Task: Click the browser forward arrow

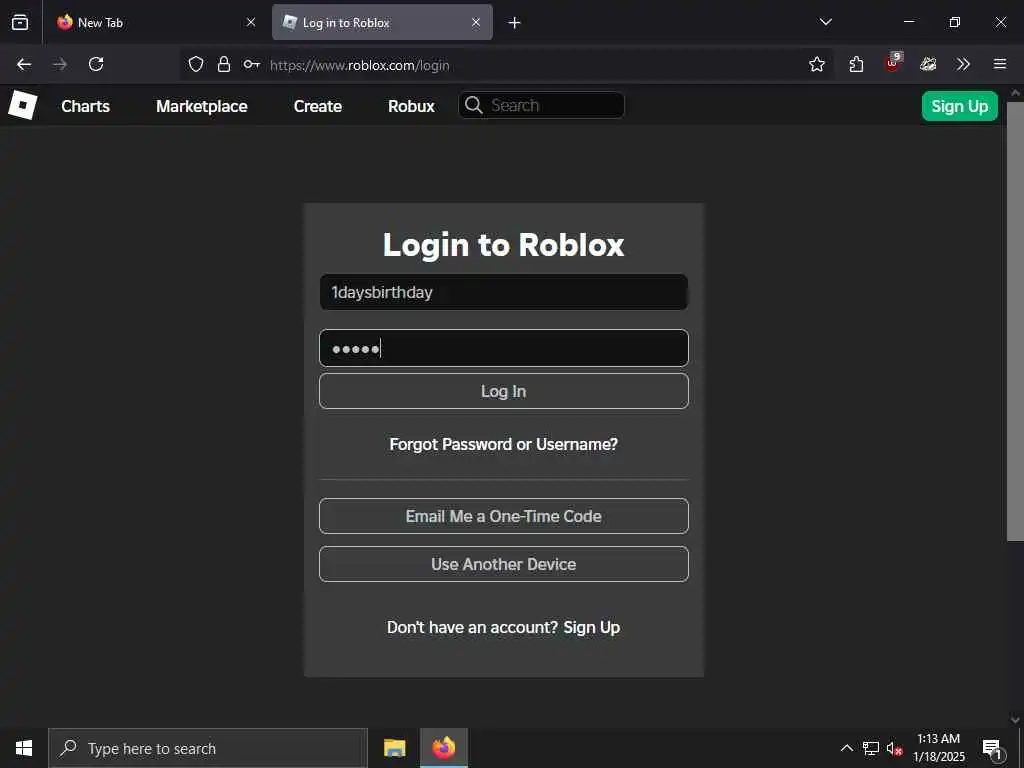Action: (60, 64)
